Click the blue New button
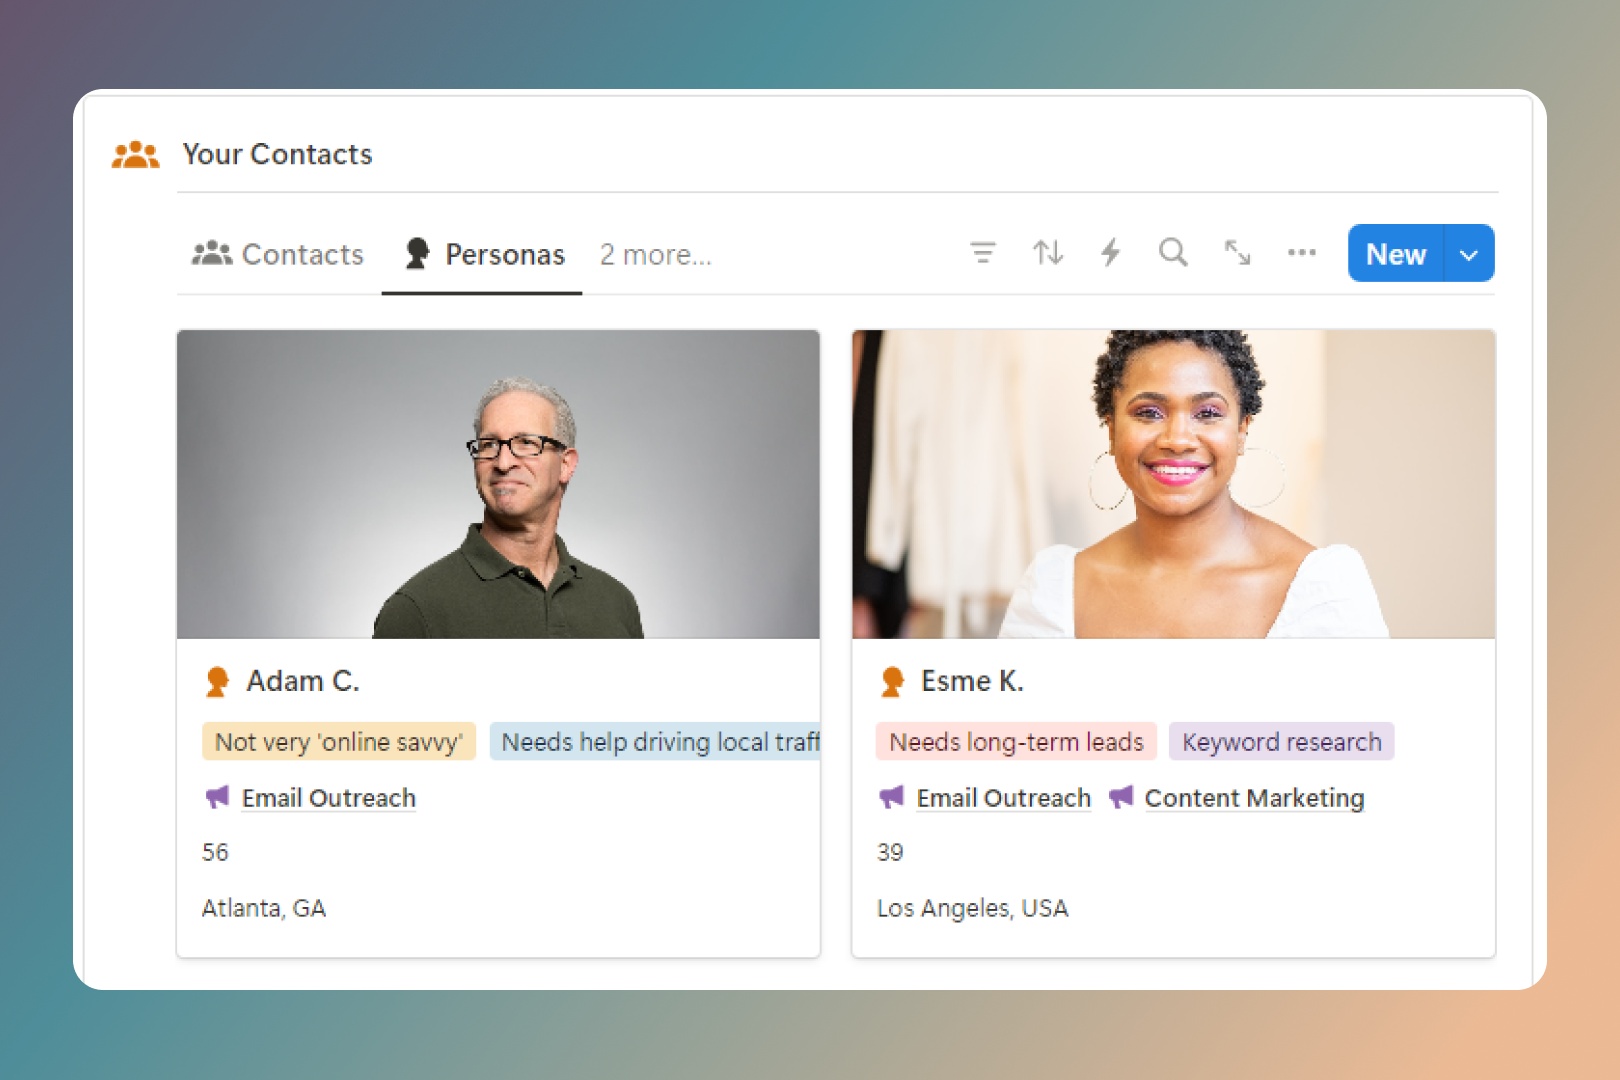 point(1395,253)
